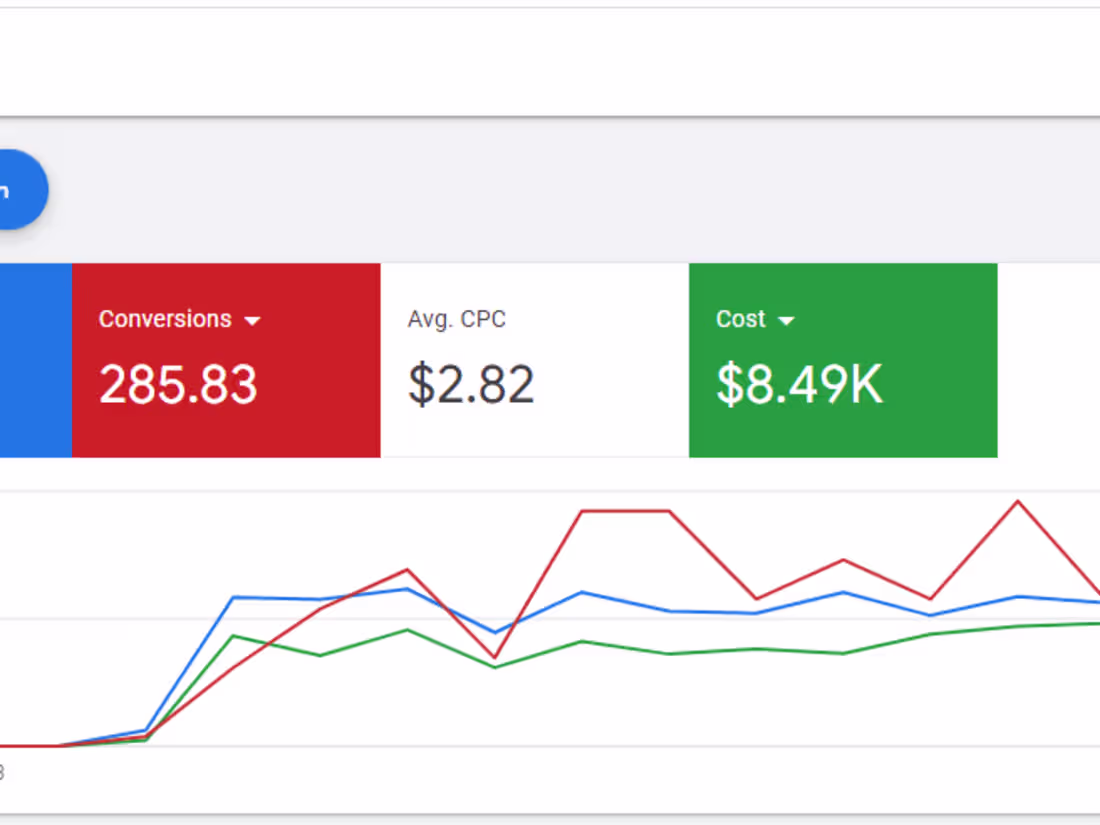The height and width of the screenshot is (825, 1100).
Task: Select the red conversions trend line
Action: tap(620, 510)
